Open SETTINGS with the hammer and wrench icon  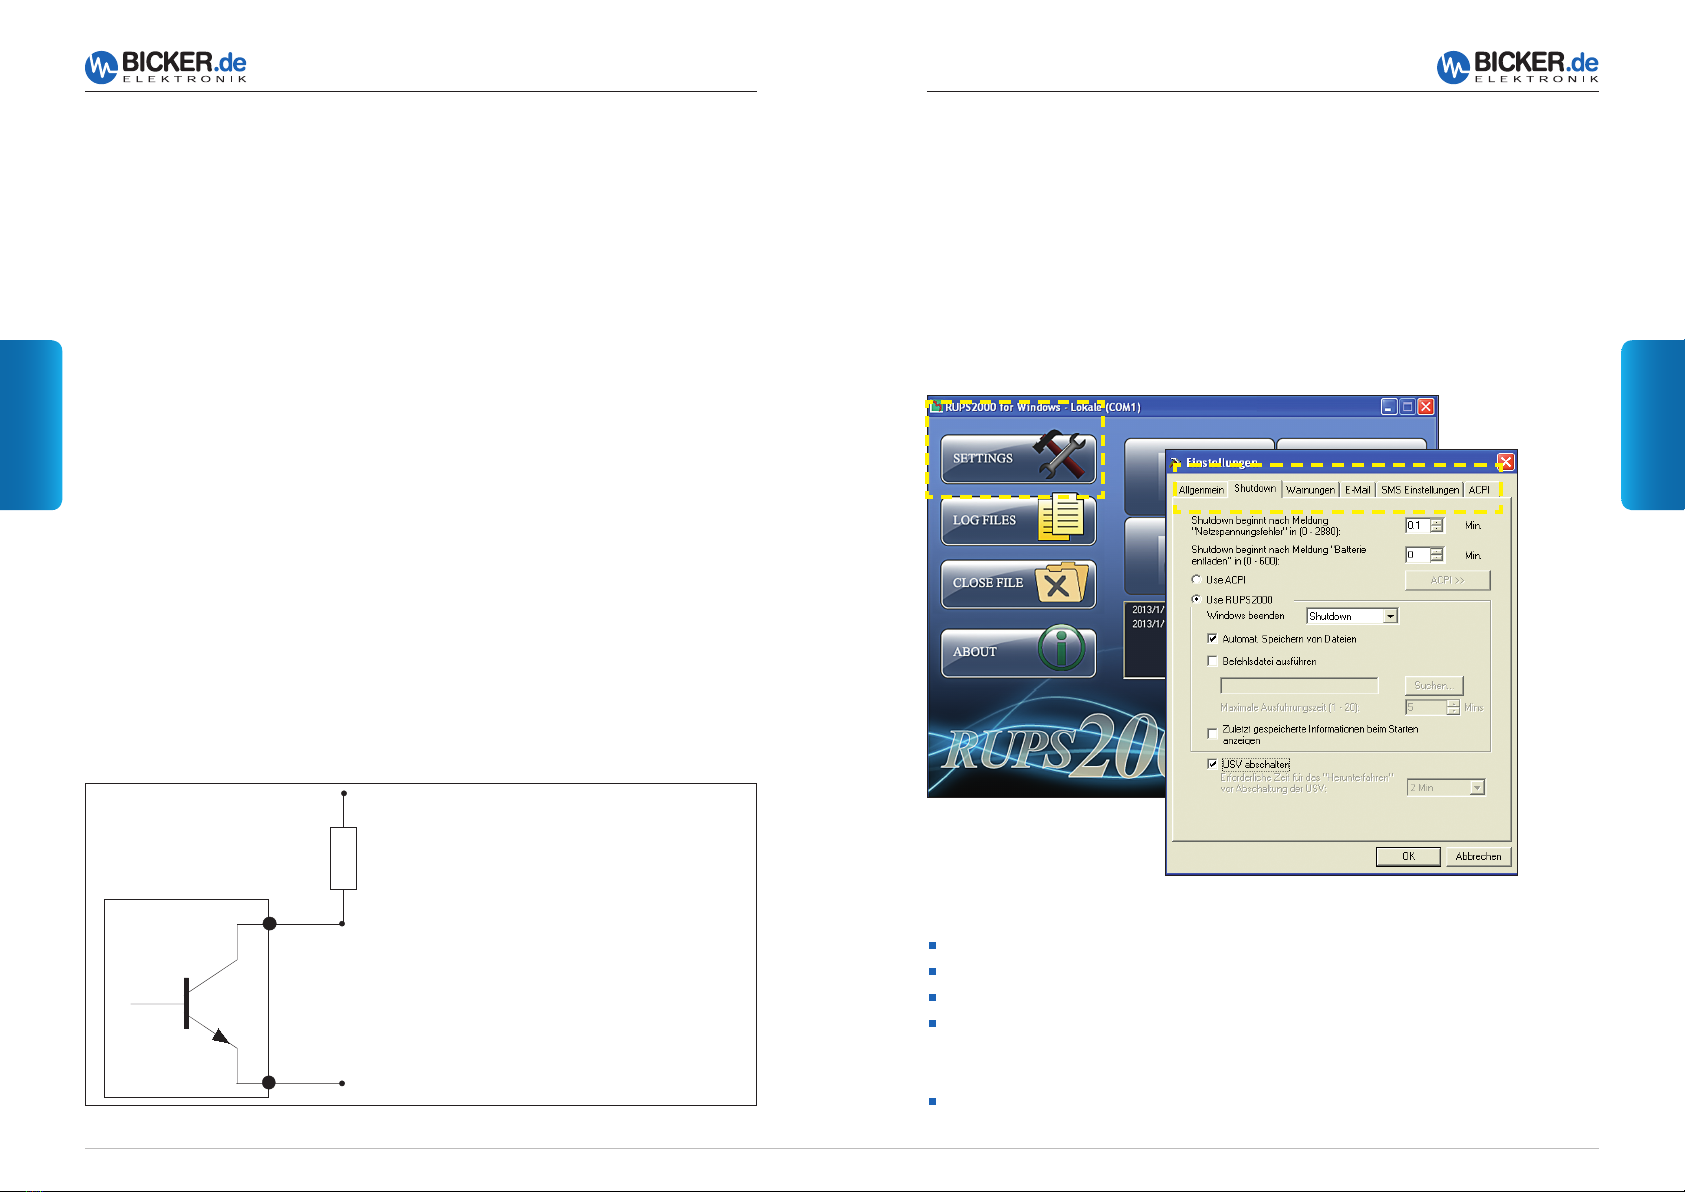click(x=1018, y=459)
